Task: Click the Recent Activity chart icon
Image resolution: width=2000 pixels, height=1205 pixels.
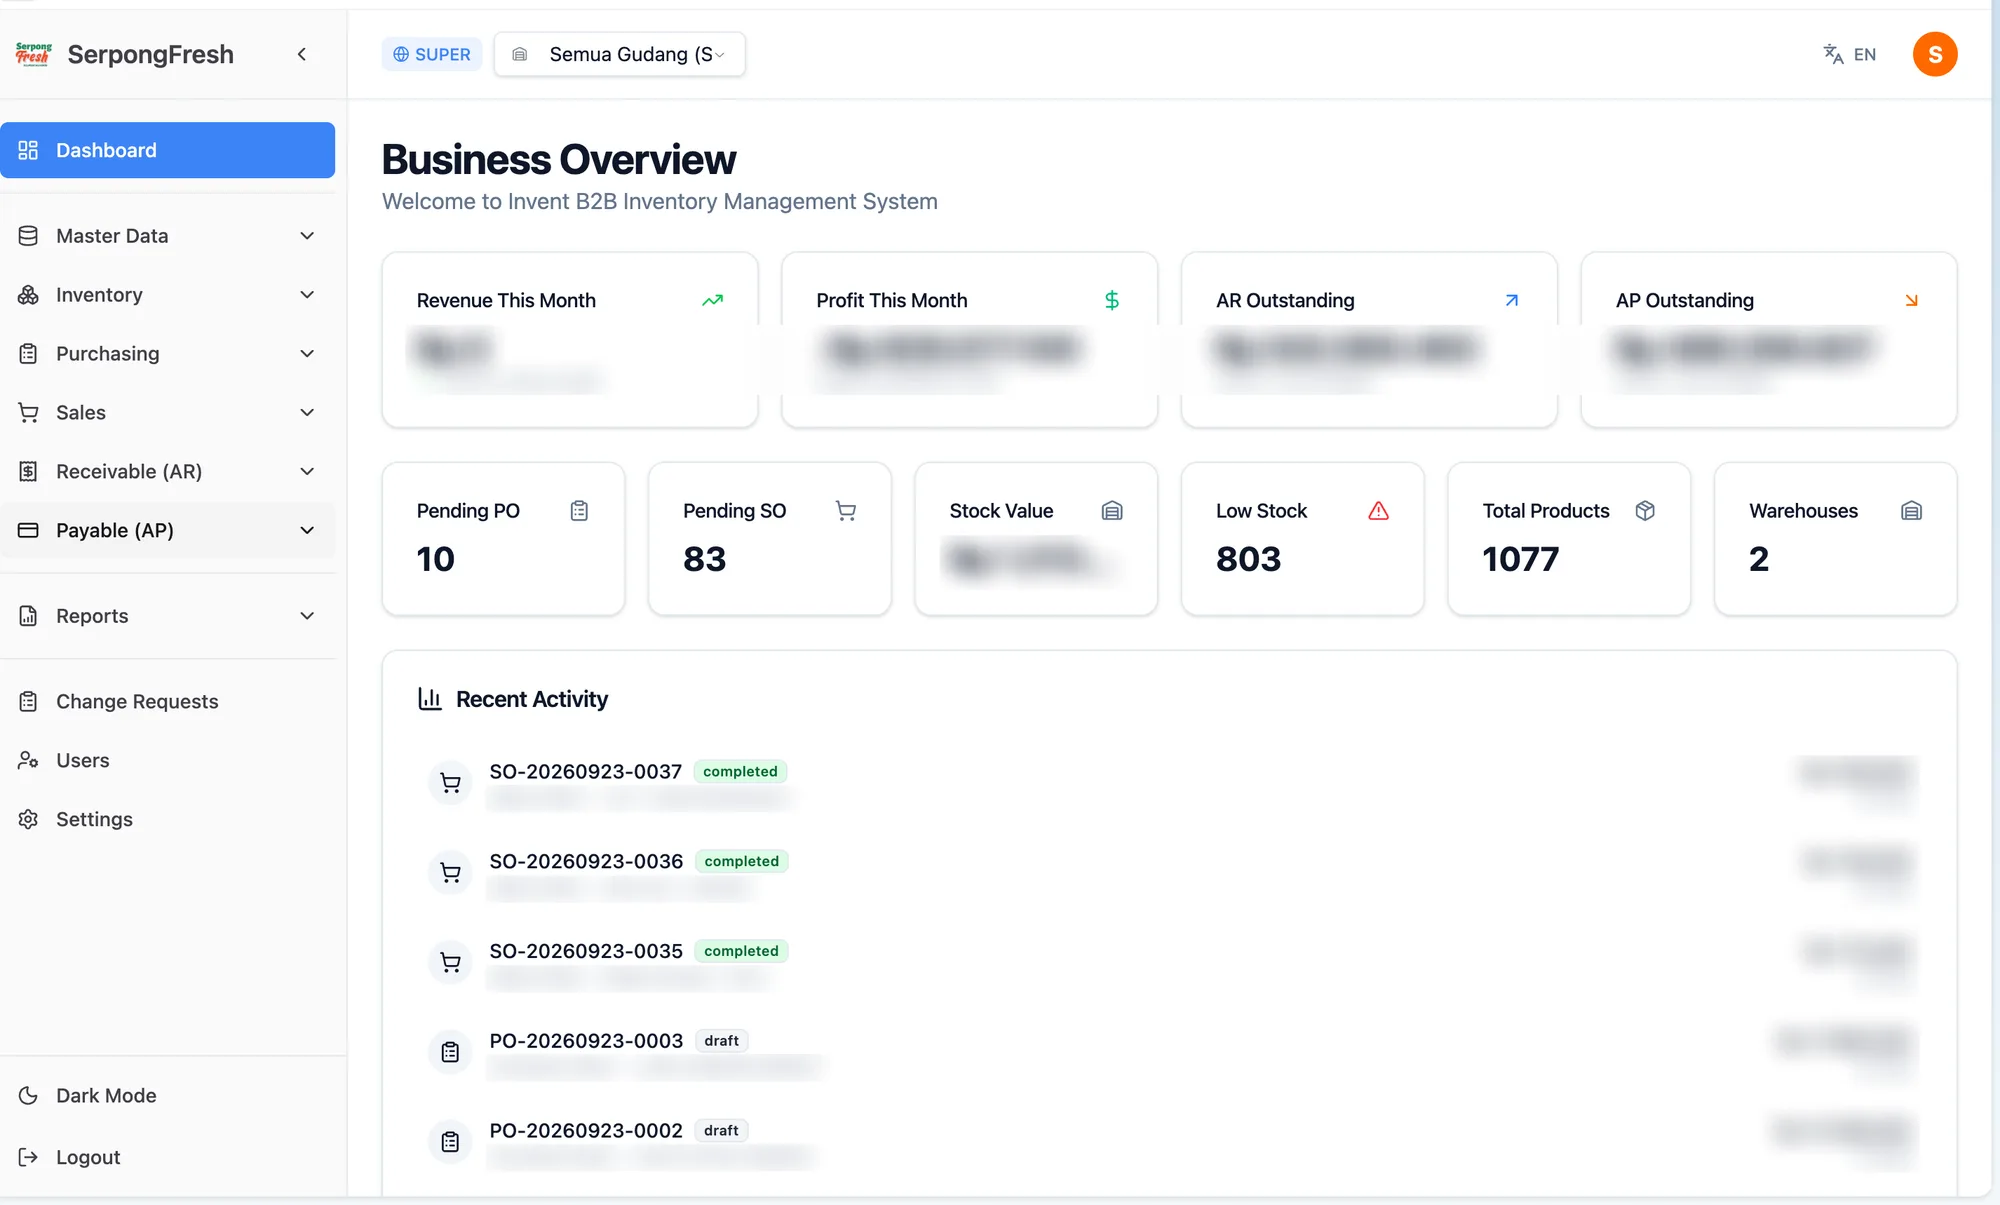Action: click(x=430, y=699)
